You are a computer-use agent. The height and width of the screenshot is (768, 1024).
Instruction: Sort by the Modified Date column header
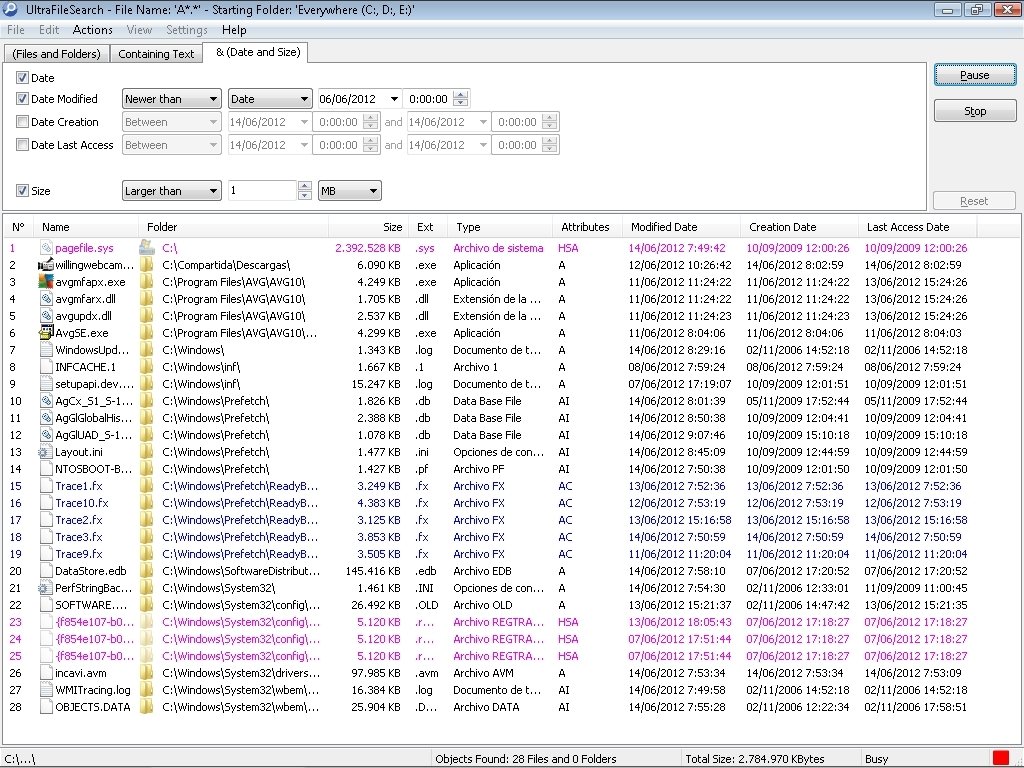[x=682, y=227]
